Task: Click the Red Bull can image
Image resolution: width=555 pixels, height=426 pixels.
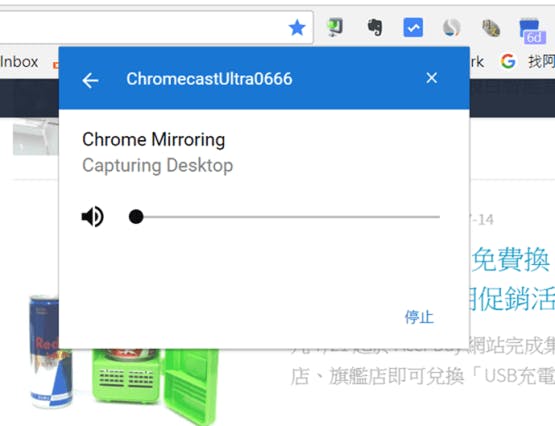Action: point(50,352)
